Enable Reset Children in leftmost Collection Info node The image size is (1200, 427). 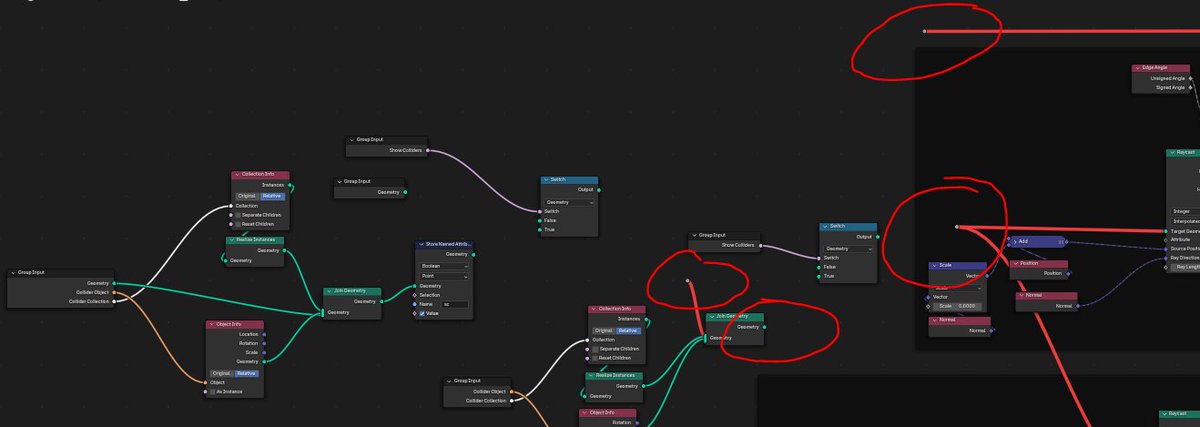coord(238,224)
